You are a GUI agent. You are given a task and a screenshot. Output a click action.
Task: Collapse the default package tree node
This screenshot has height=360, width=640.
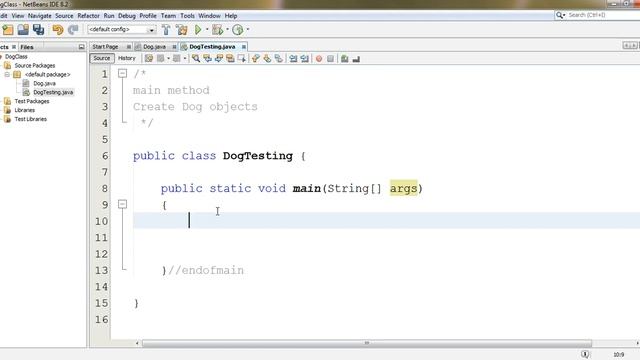click(x=7, y=74)
